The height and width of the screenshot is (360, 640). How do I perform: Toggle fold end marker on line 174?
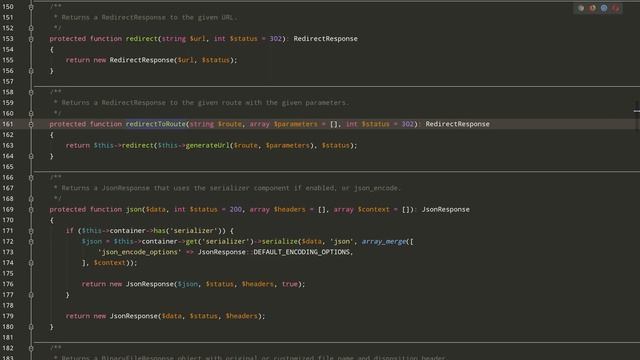point(31,263)
